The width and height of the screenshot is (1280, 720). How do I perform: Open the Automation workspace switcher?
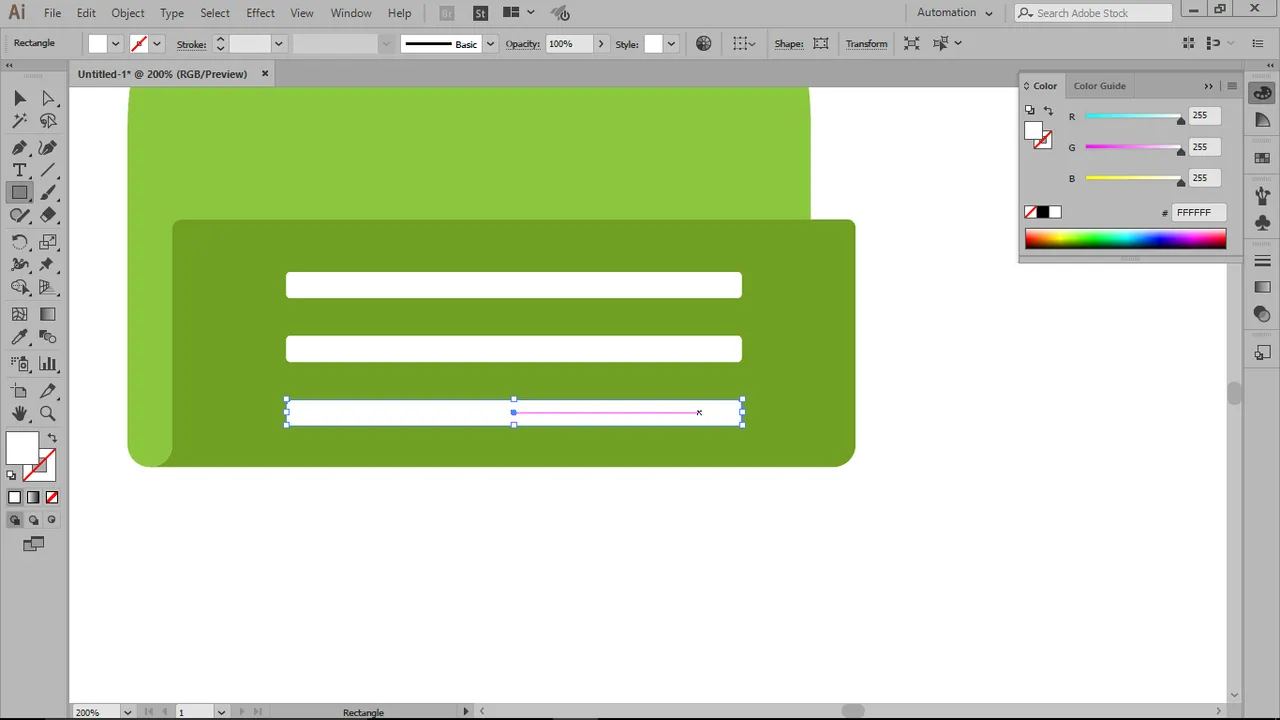(x=956, y=13)
